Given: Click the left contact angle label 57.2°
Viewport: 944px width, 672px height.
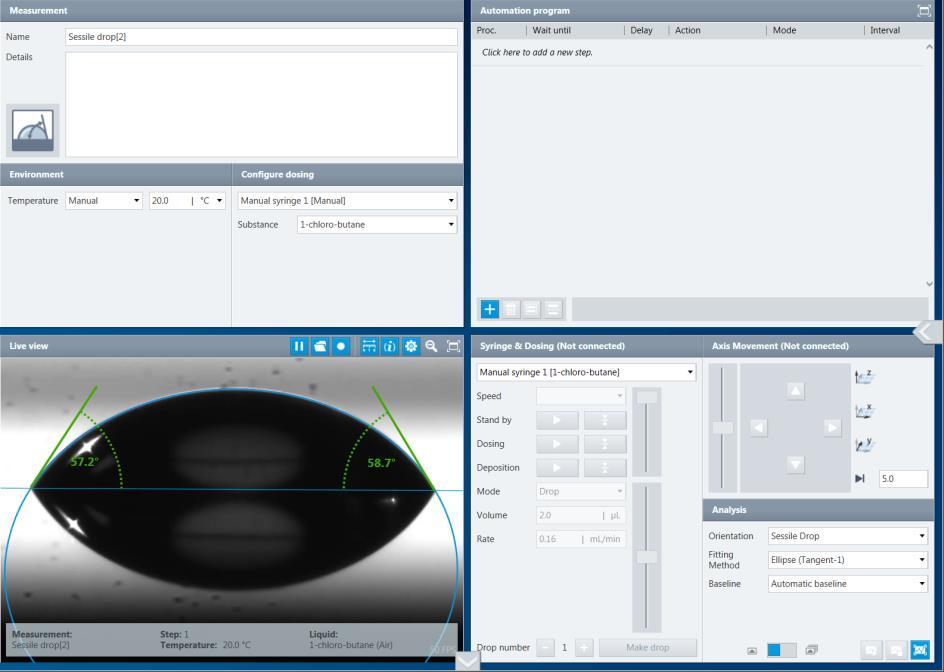Looking at the screenshot, I should tap(84, 462).
